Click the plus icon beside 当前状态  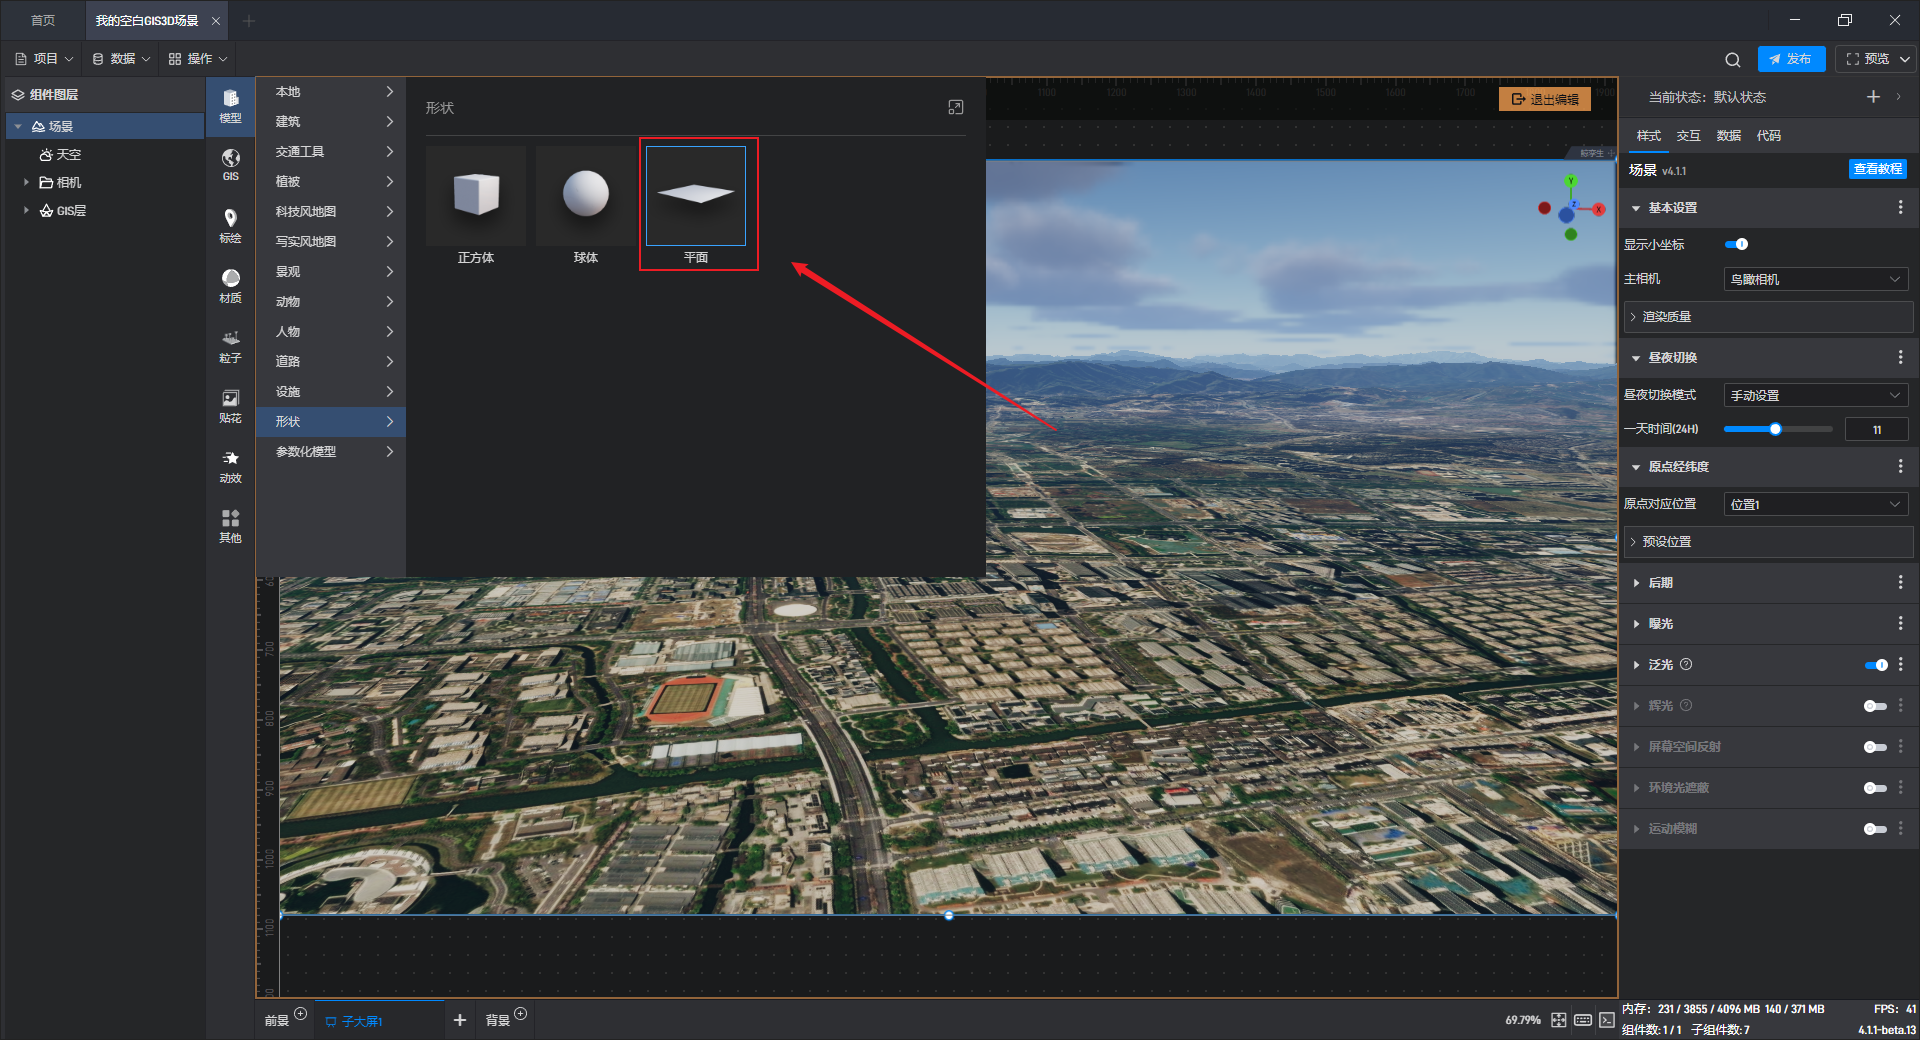pos(1873,97)
